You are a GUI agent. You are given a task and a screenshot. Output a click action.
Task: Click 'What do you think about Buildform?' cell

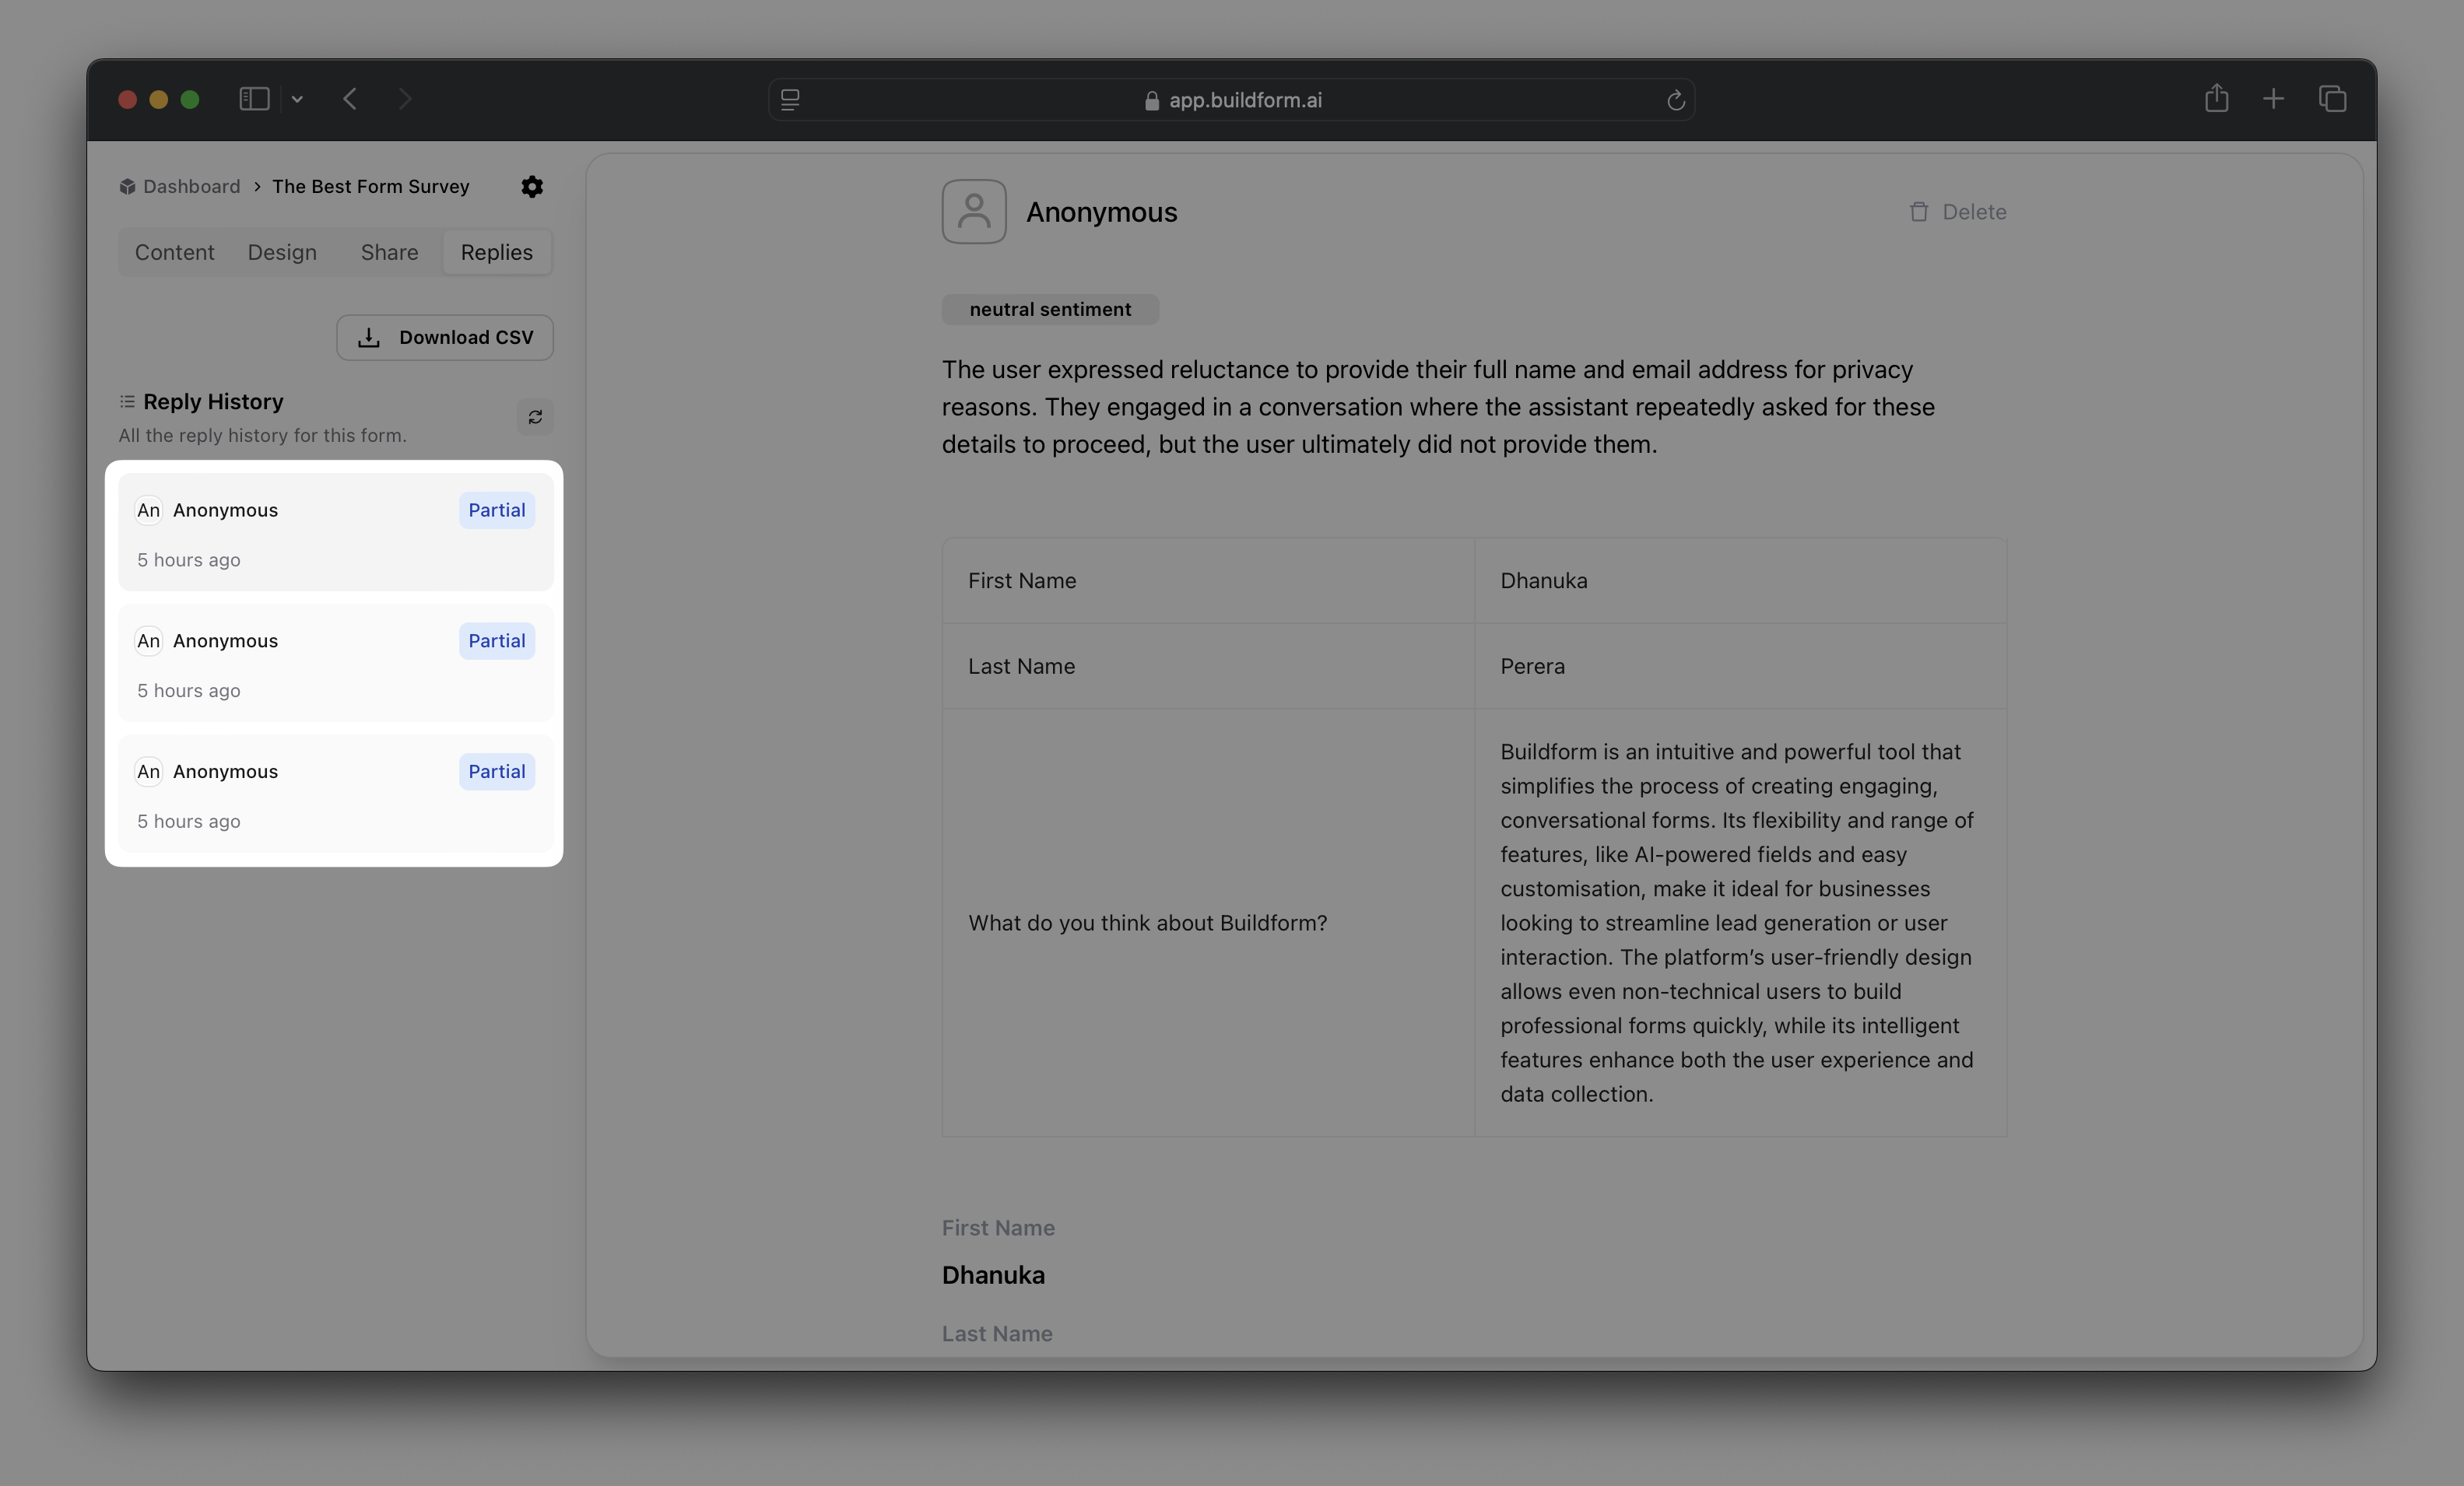pyautogui.click(x=1208, y=923)
